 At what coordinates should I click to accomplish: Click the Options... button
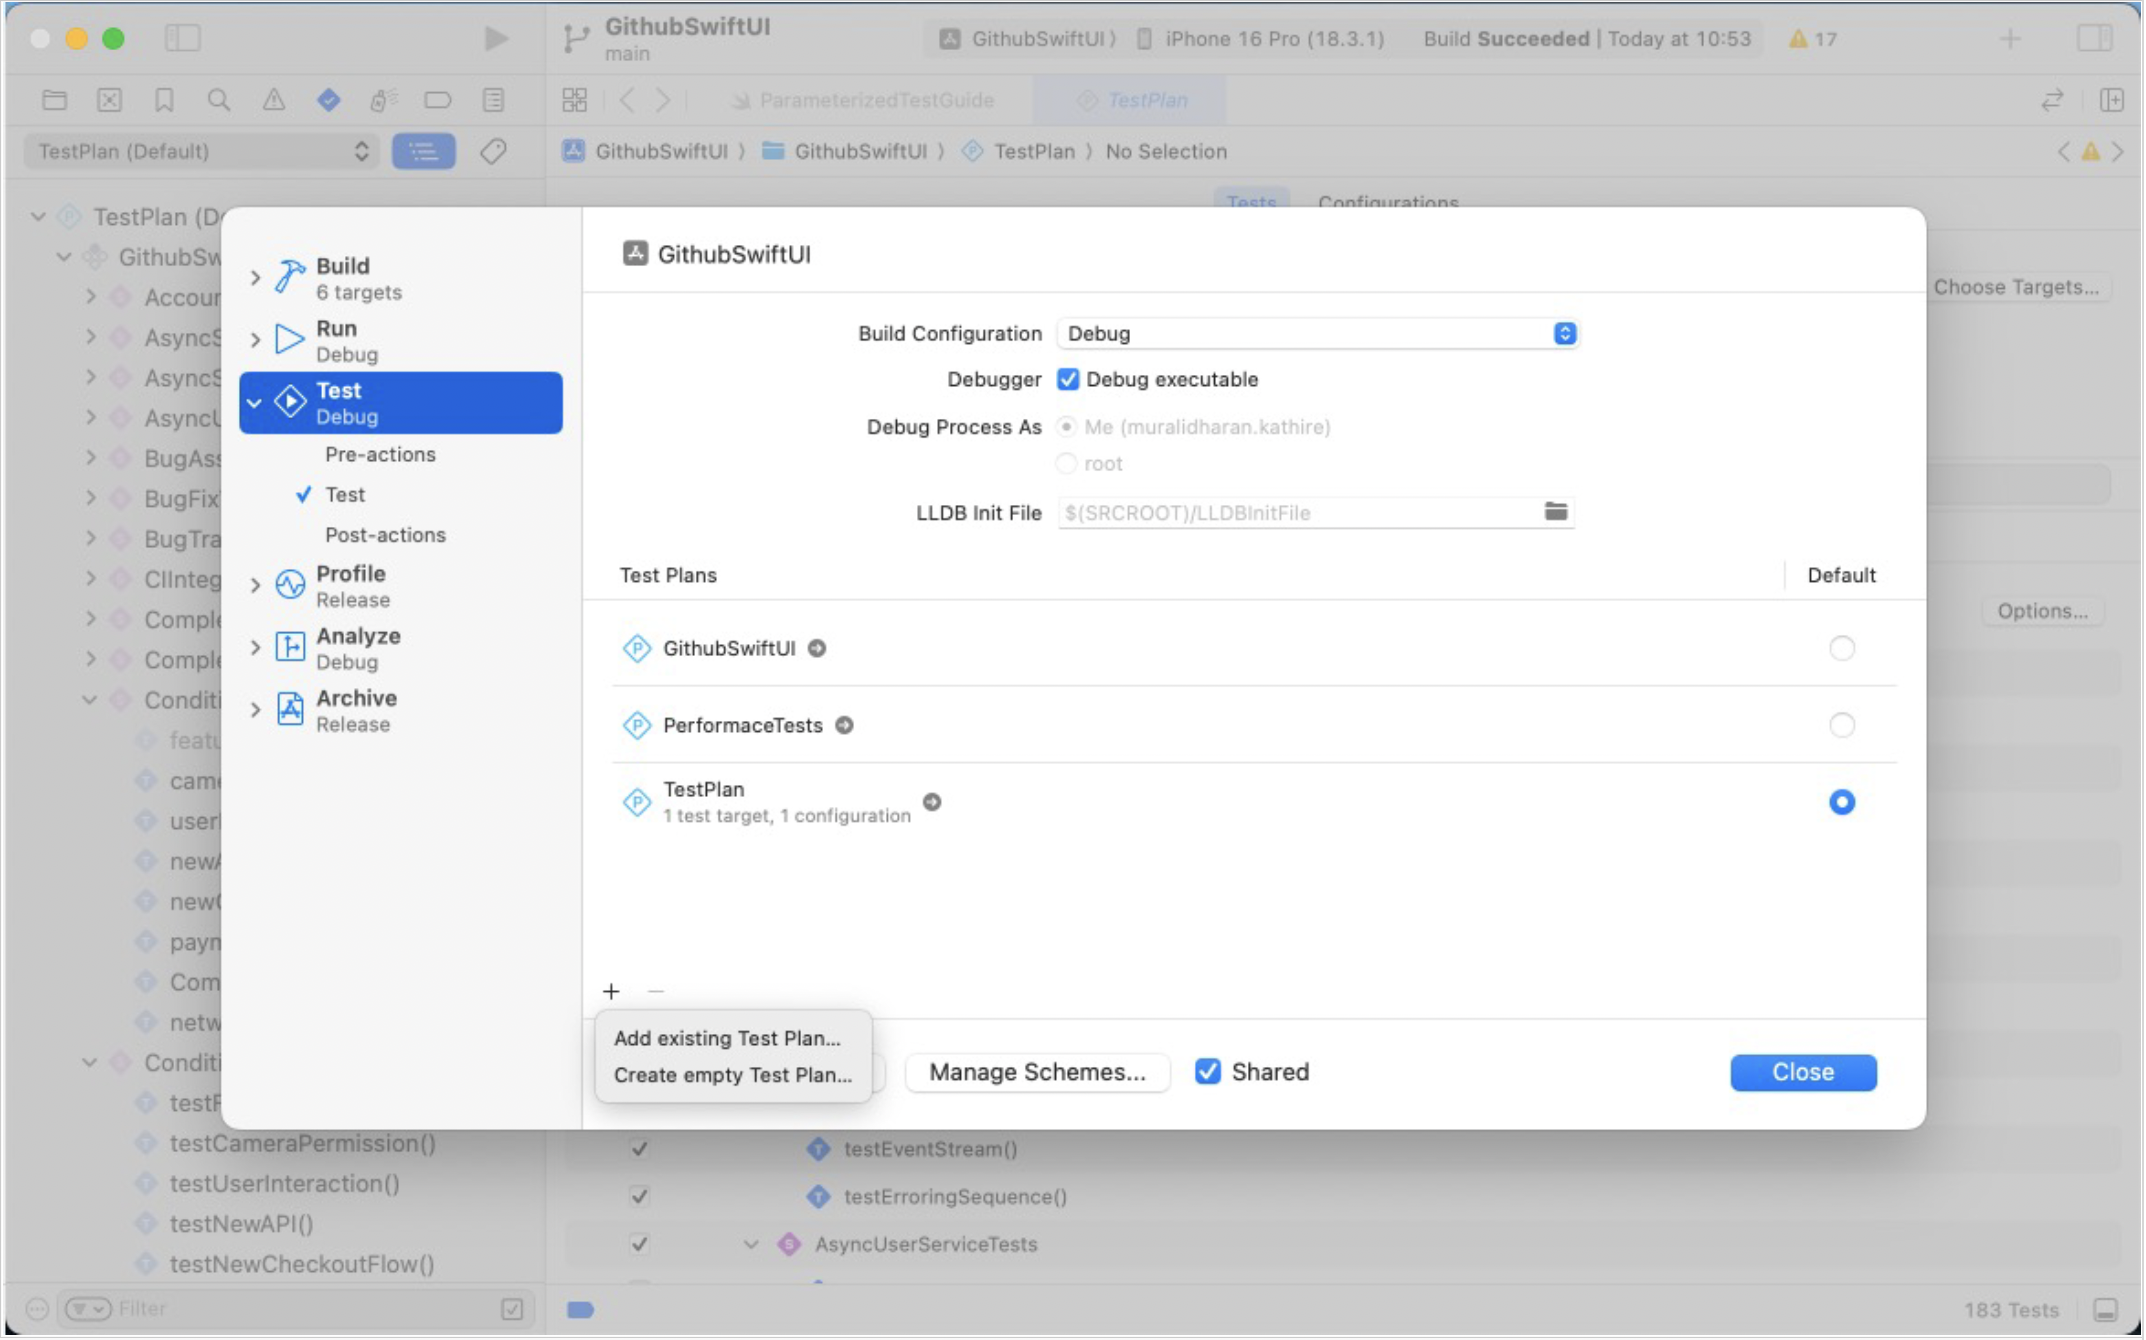2043,612
